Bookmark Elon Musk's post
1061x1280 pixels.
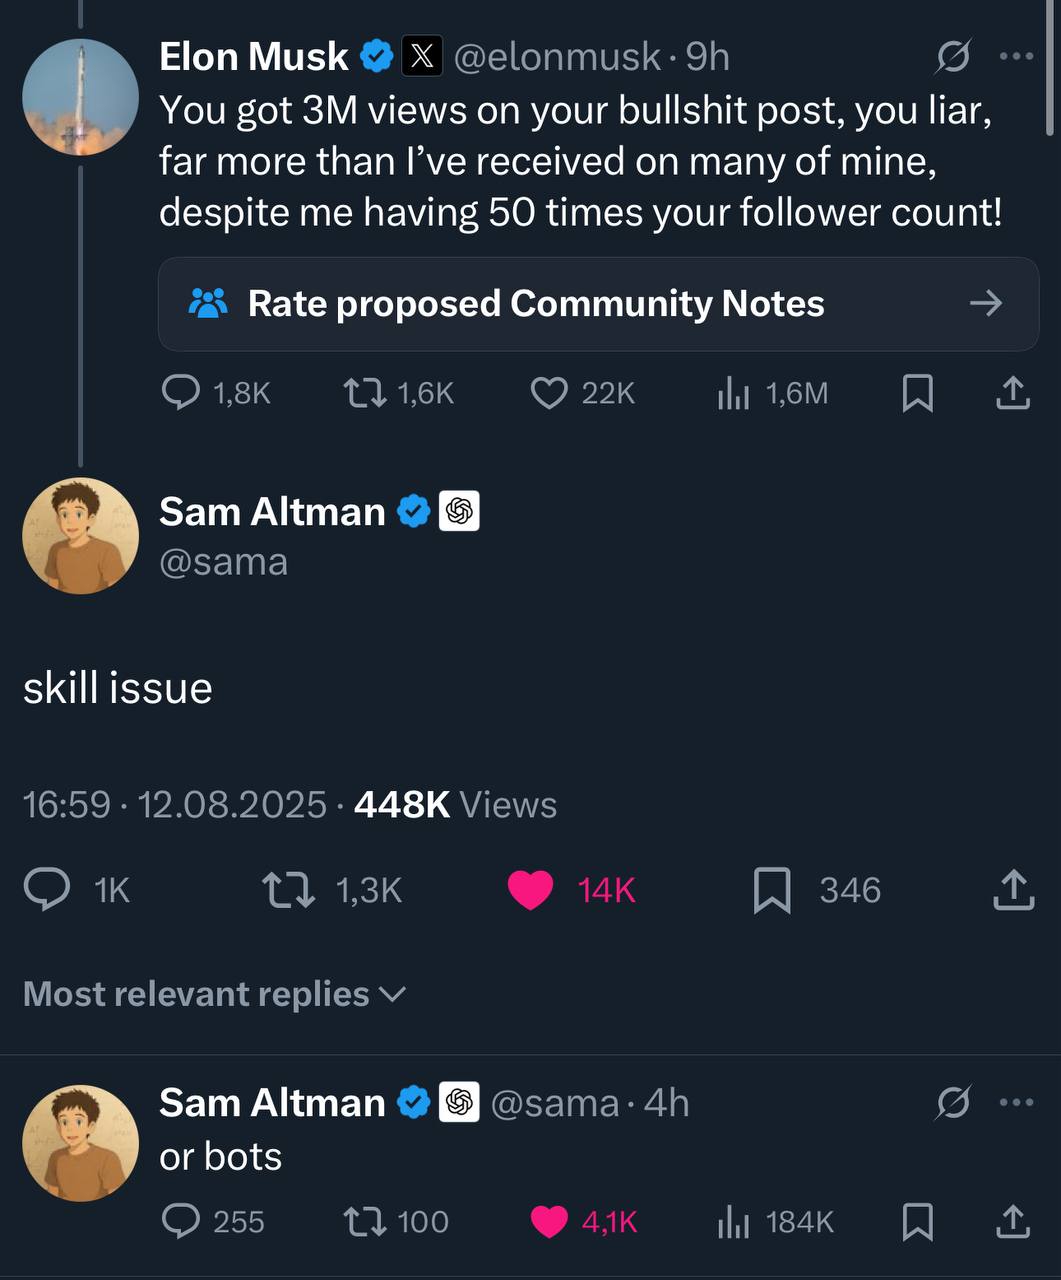point(917,393)
